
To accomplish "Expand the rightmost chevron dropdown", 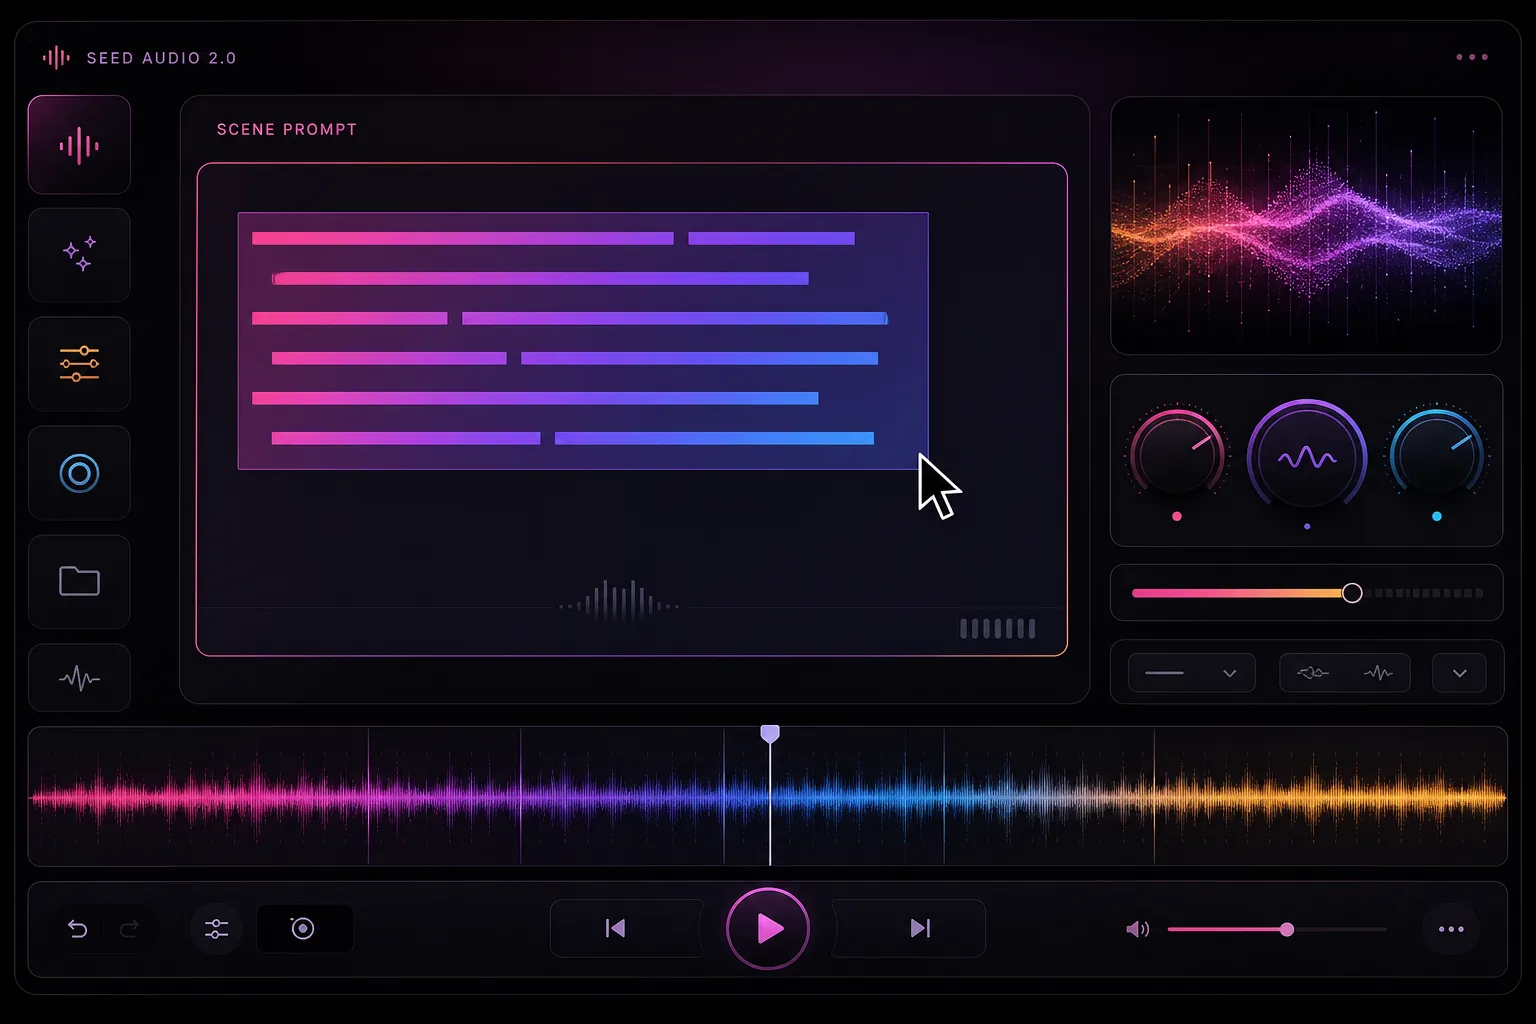I will coord(1459,673).
